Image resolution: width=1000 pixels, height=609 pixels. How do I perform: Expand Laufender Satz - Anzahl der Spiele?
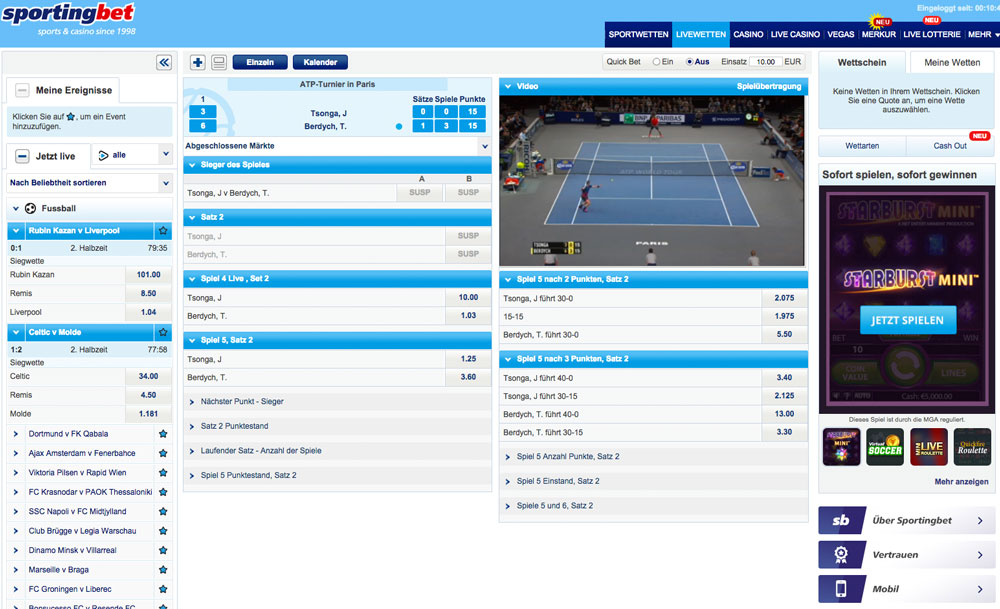pyautogui.click(x=192, y=451)
